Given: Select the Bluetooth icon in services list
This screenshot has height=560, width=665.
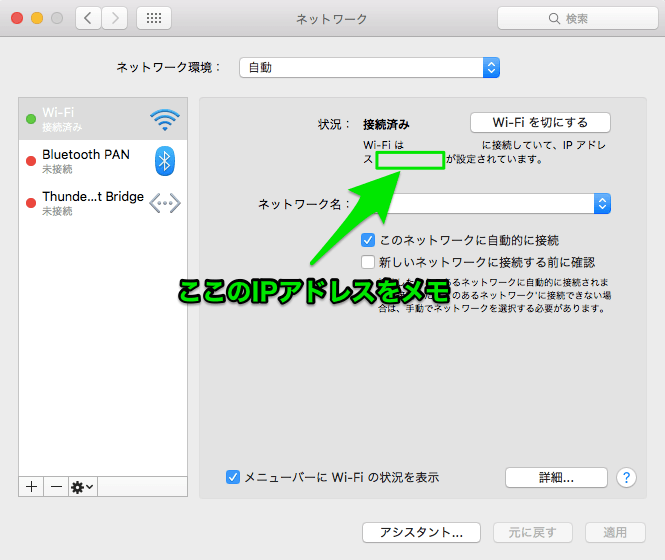Looking at the screenshot, I should [x=165, y=161].
